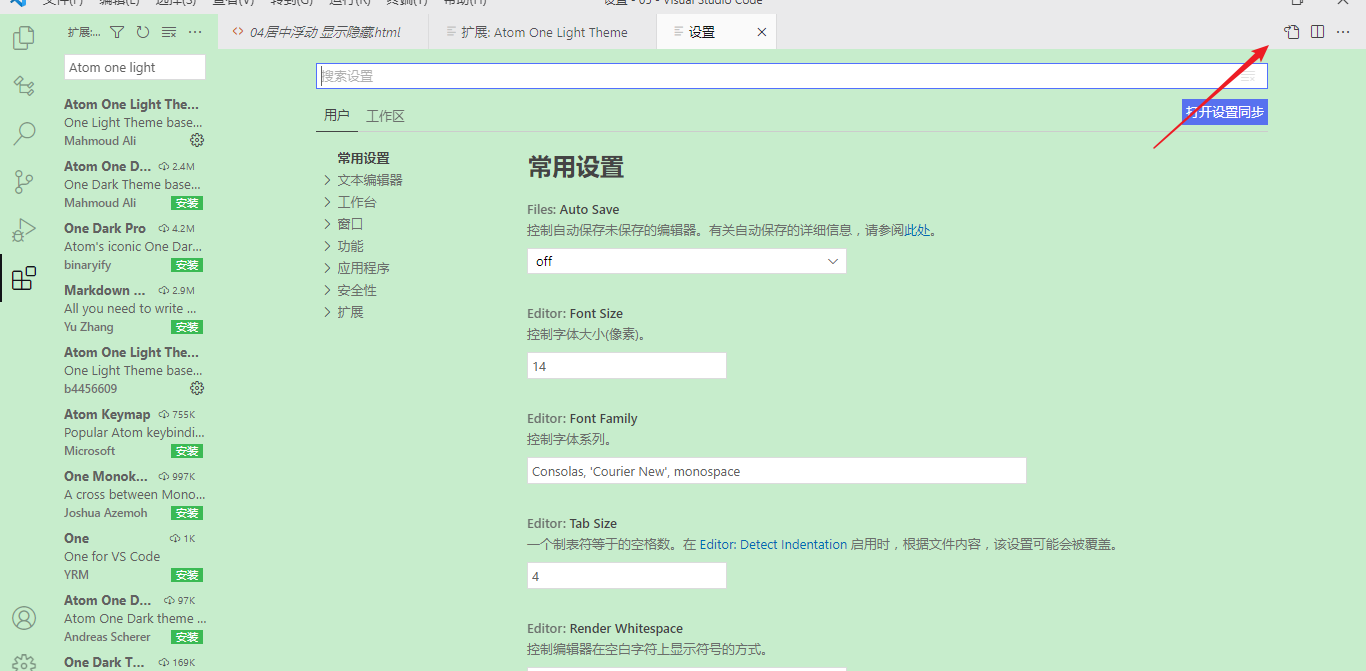The width and height of the screenshot is (1366, 671).
Task: Click the 常用设置 heading
Action: 576,167
